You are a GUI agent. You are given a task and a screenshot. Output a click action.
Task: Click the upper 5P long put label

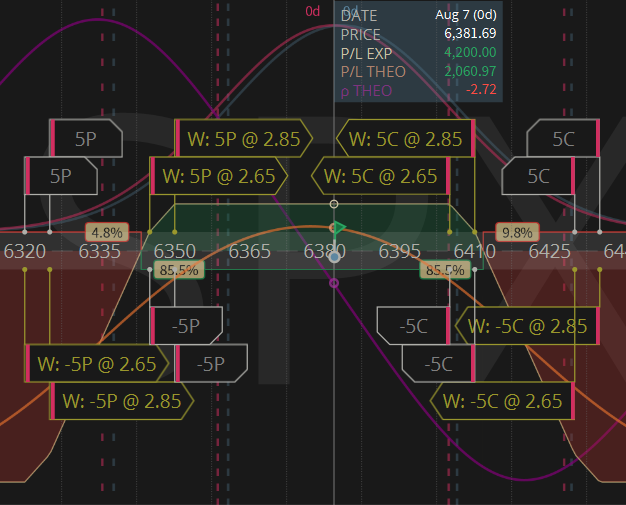coord(86,139)
